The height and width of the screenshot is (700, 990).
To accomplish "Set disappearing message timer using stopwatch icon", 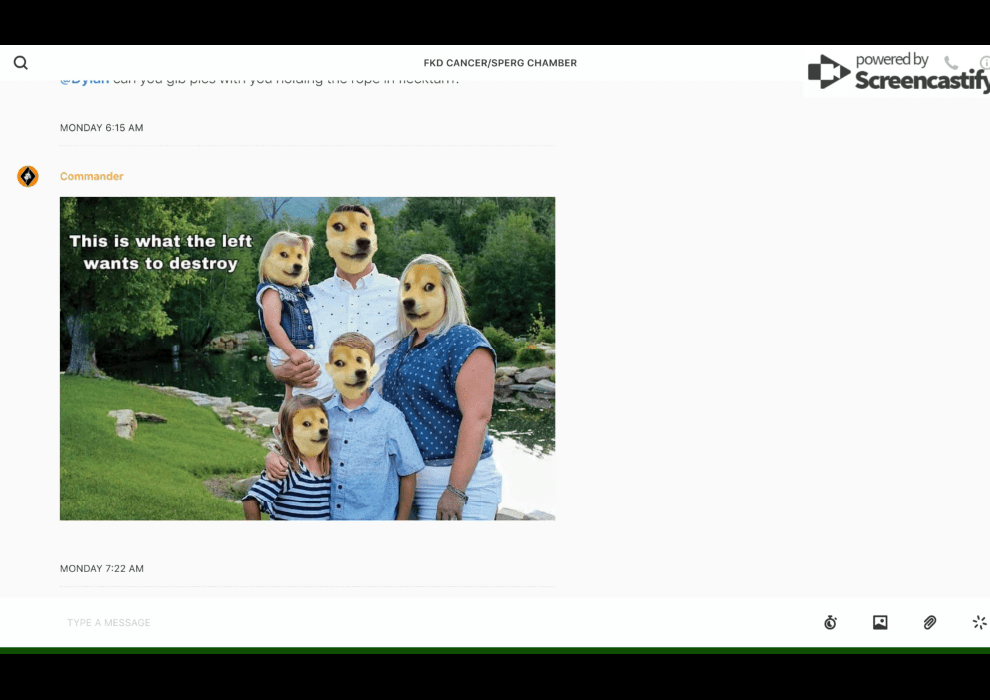I will click(x=830, y=623).
